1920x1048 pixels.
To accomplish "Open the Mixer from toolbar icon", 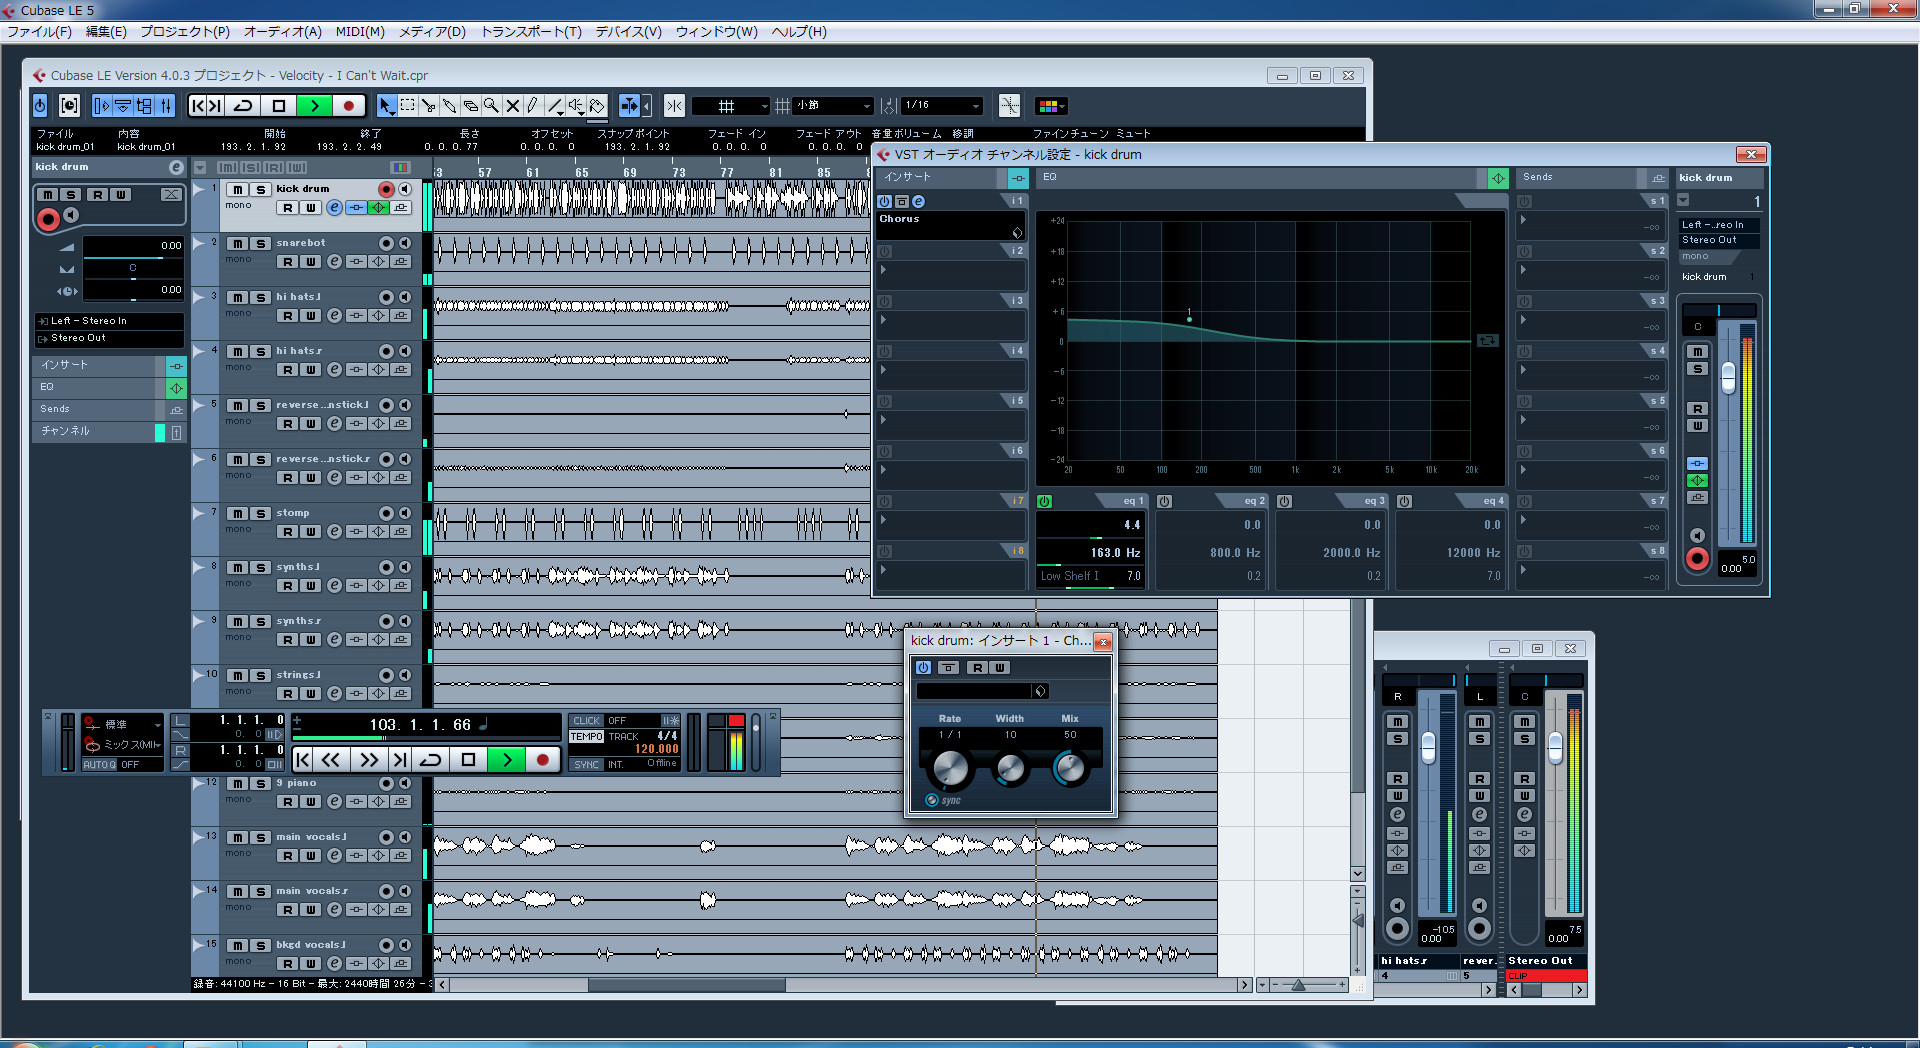I will [166, 106].
